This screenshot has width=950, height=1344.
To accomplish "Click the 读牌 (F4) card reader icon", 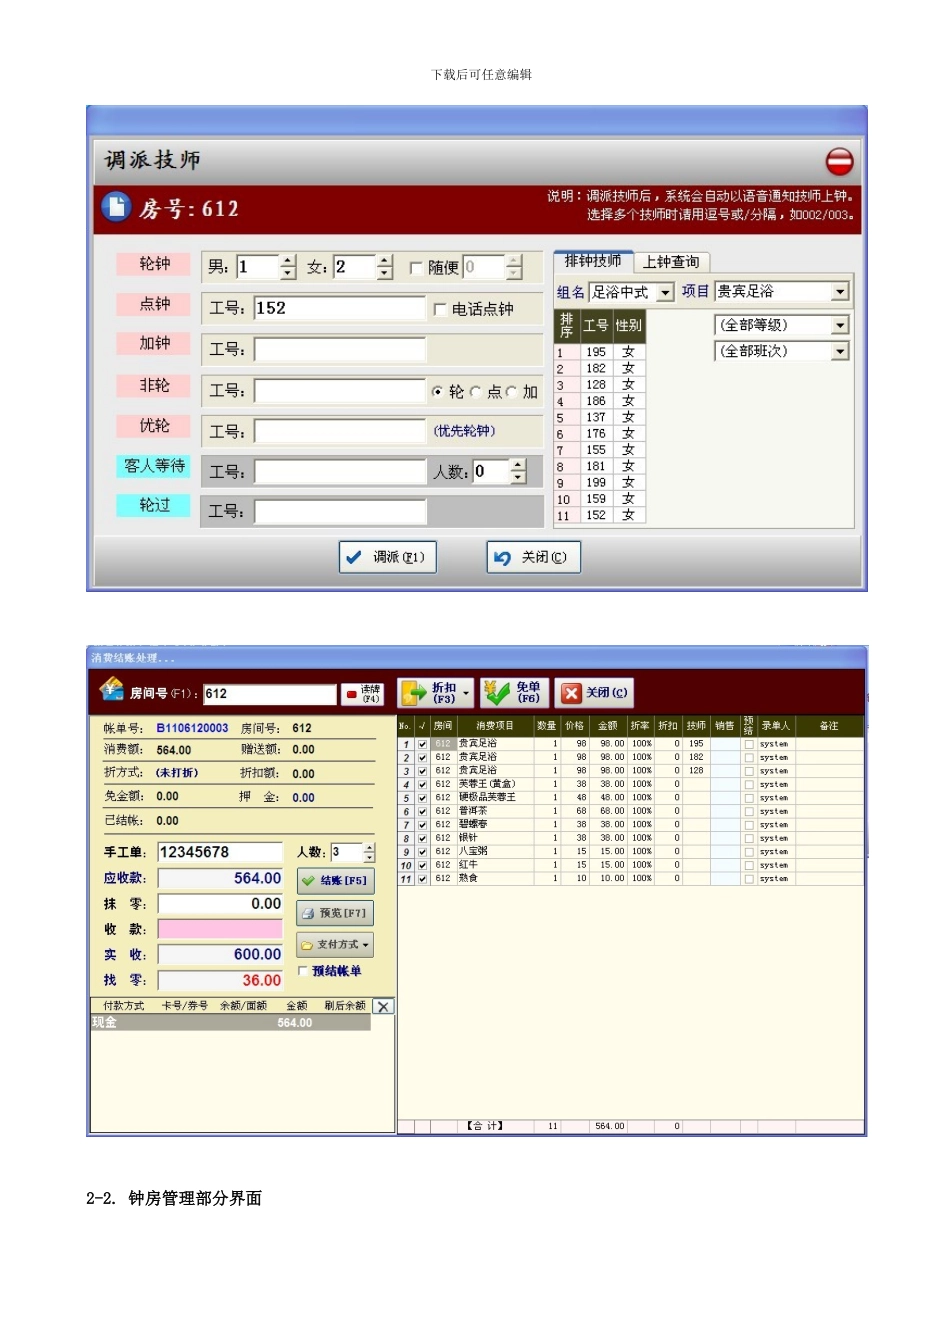I will 352,694.
